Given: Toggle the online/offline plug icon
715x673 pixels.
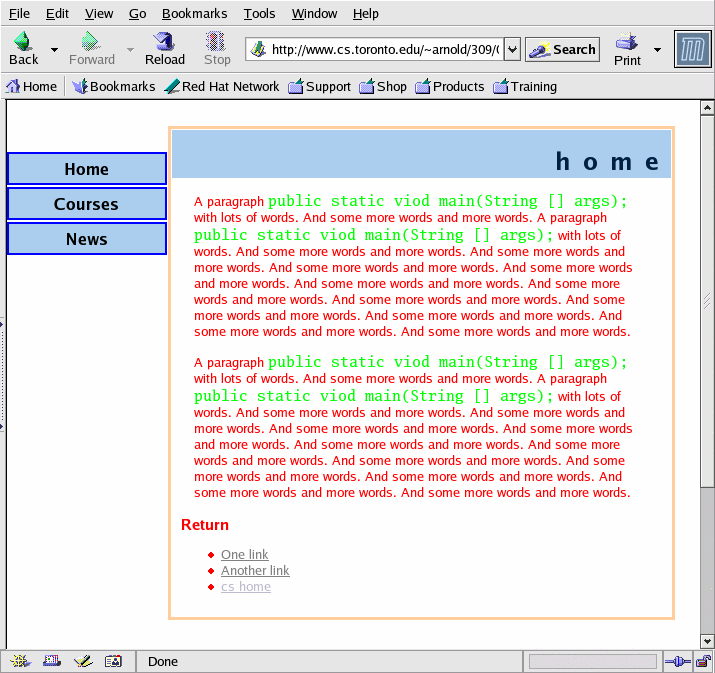Looking at the screenshot, I should [x=677, y=661].
